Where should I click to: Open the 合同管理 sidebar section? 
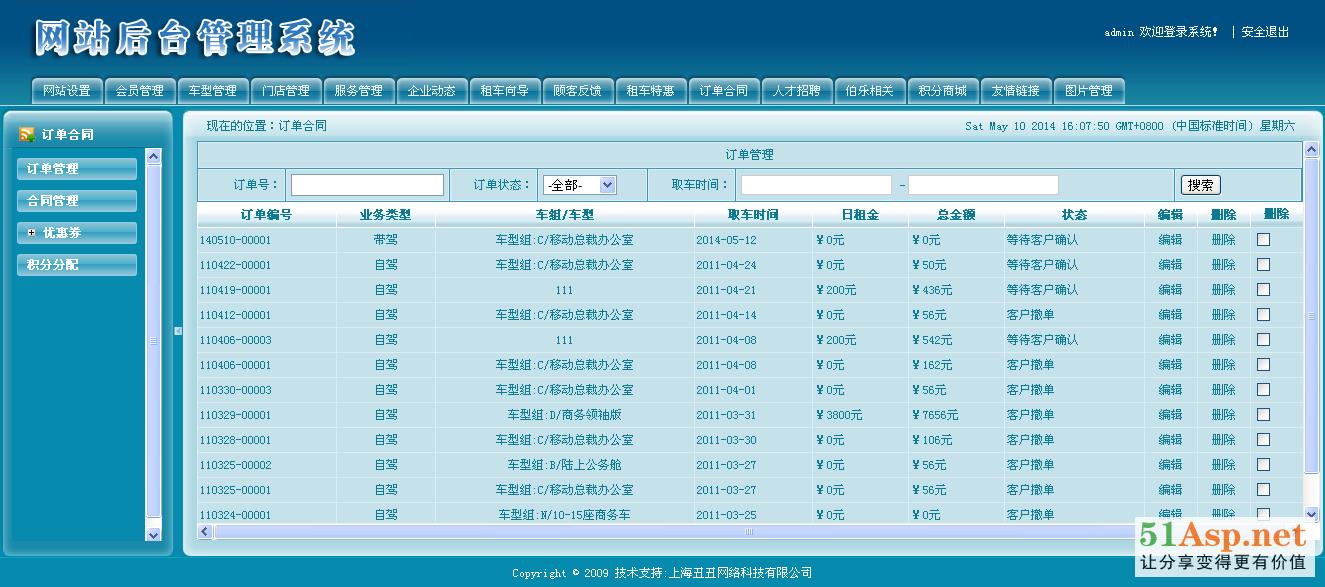[76, 201]
